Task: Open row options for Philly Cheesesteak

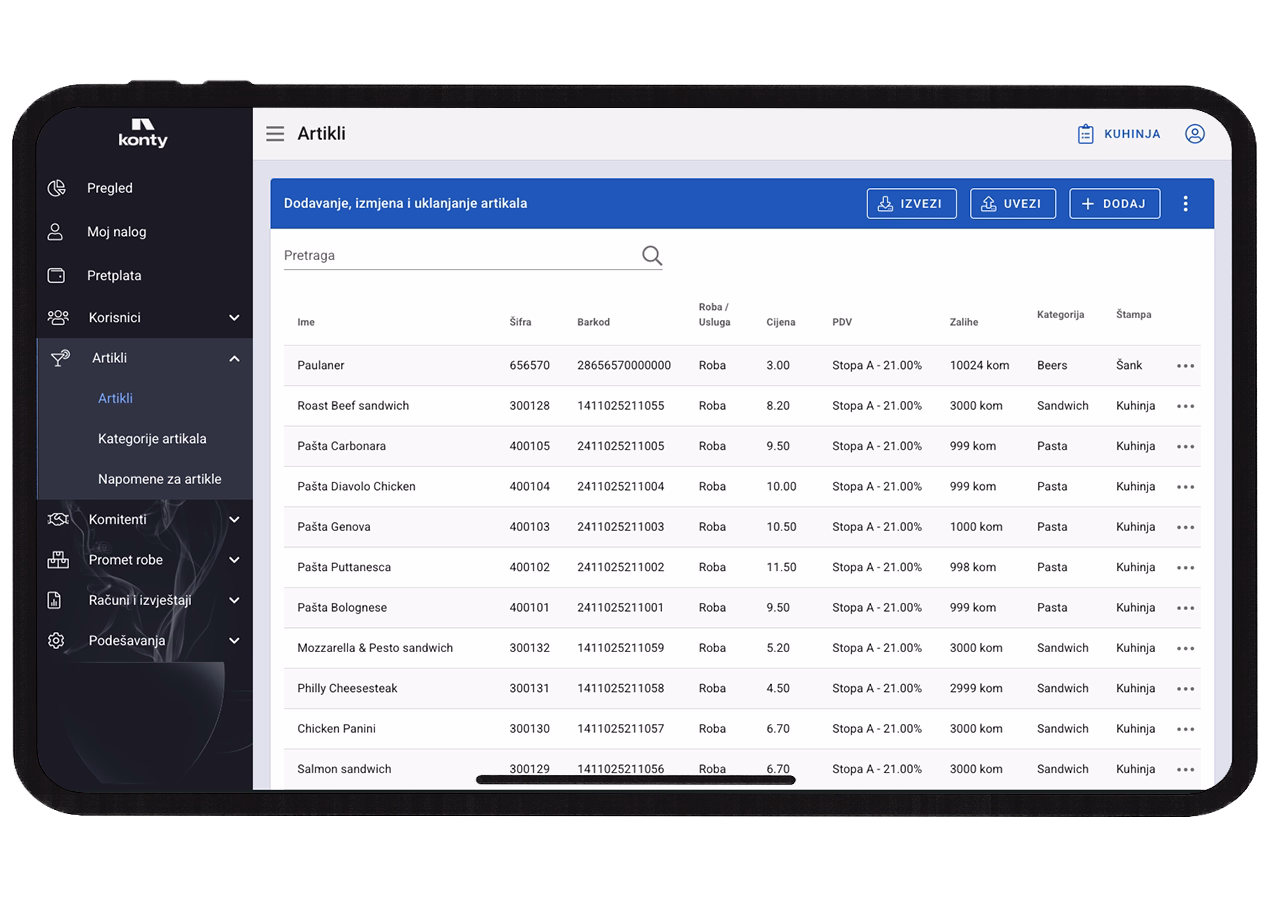Action: pyautogui.click(x=1186, y=689)
